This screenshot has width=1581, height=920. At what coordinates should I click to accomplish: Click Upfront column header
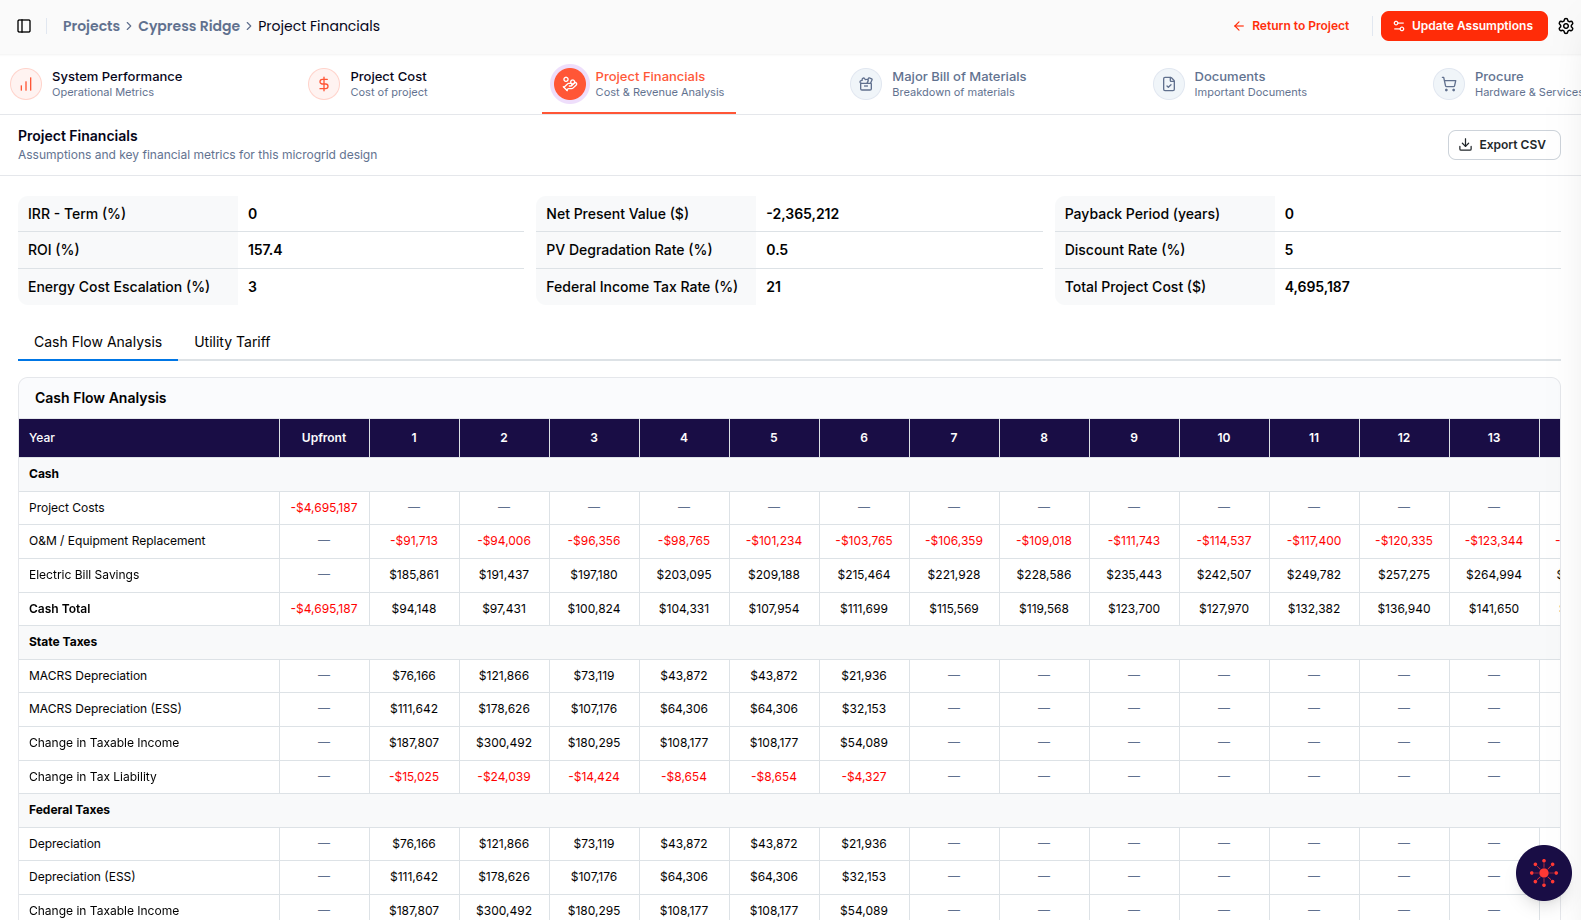pos(324,438)
